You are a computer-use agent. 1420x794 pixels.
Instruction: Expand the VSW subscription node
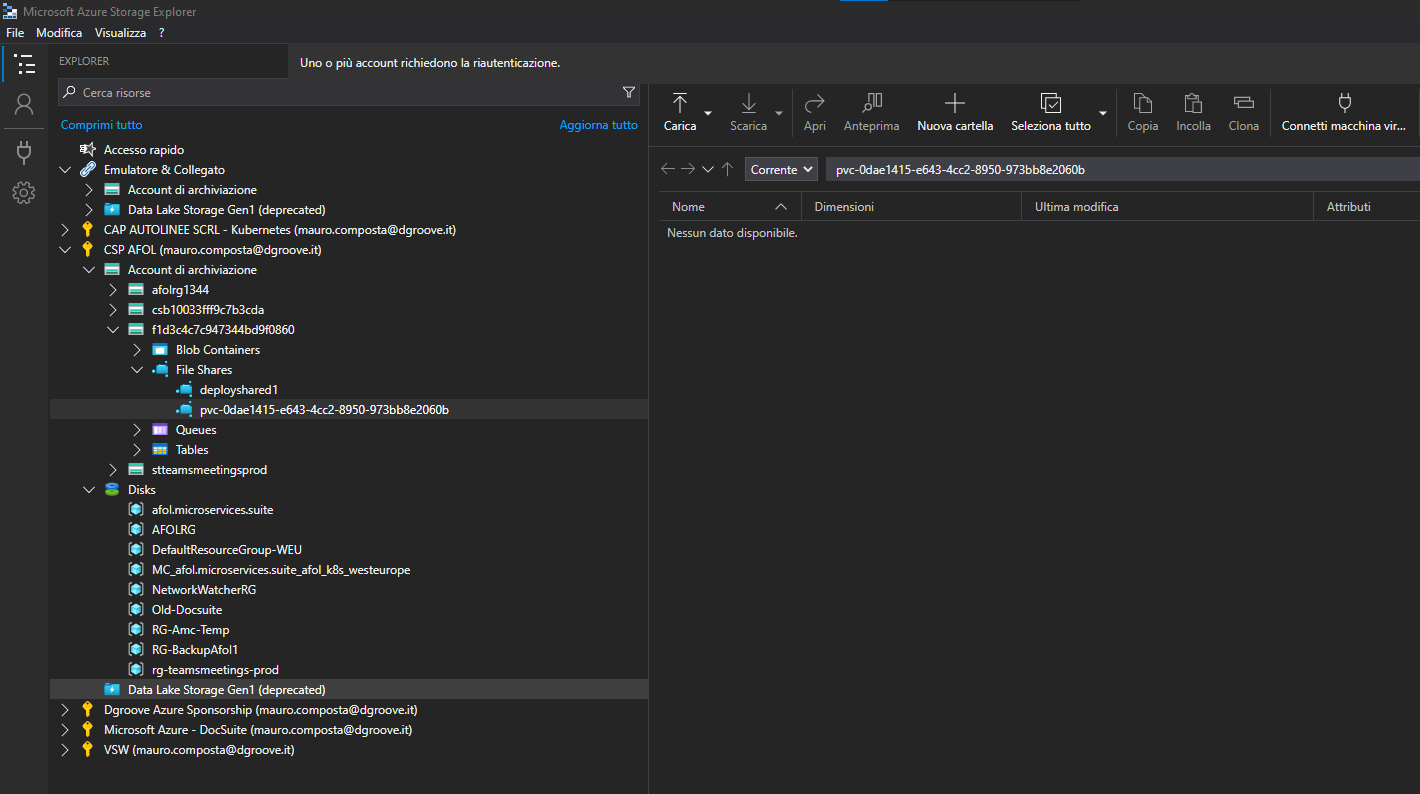(65, 749)
